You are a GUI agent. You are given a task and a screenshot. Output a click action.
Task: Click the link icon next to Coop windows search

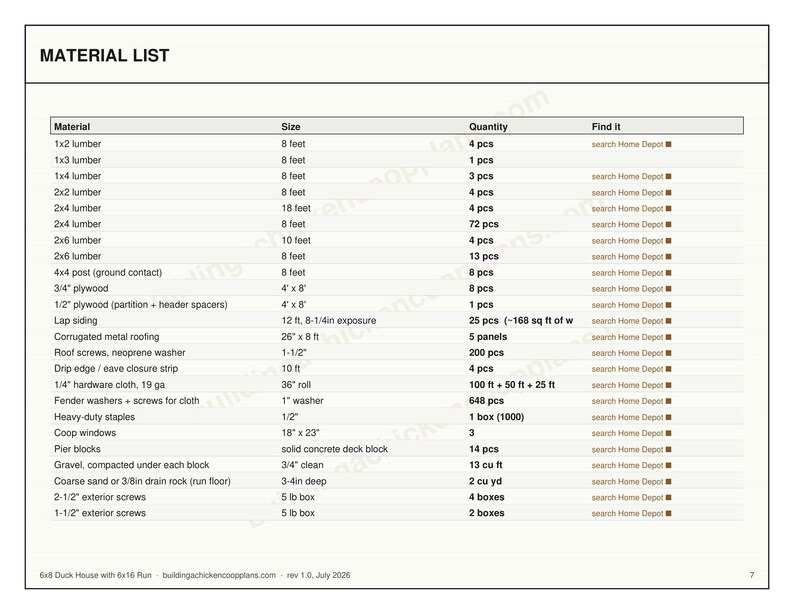point(668,433)
